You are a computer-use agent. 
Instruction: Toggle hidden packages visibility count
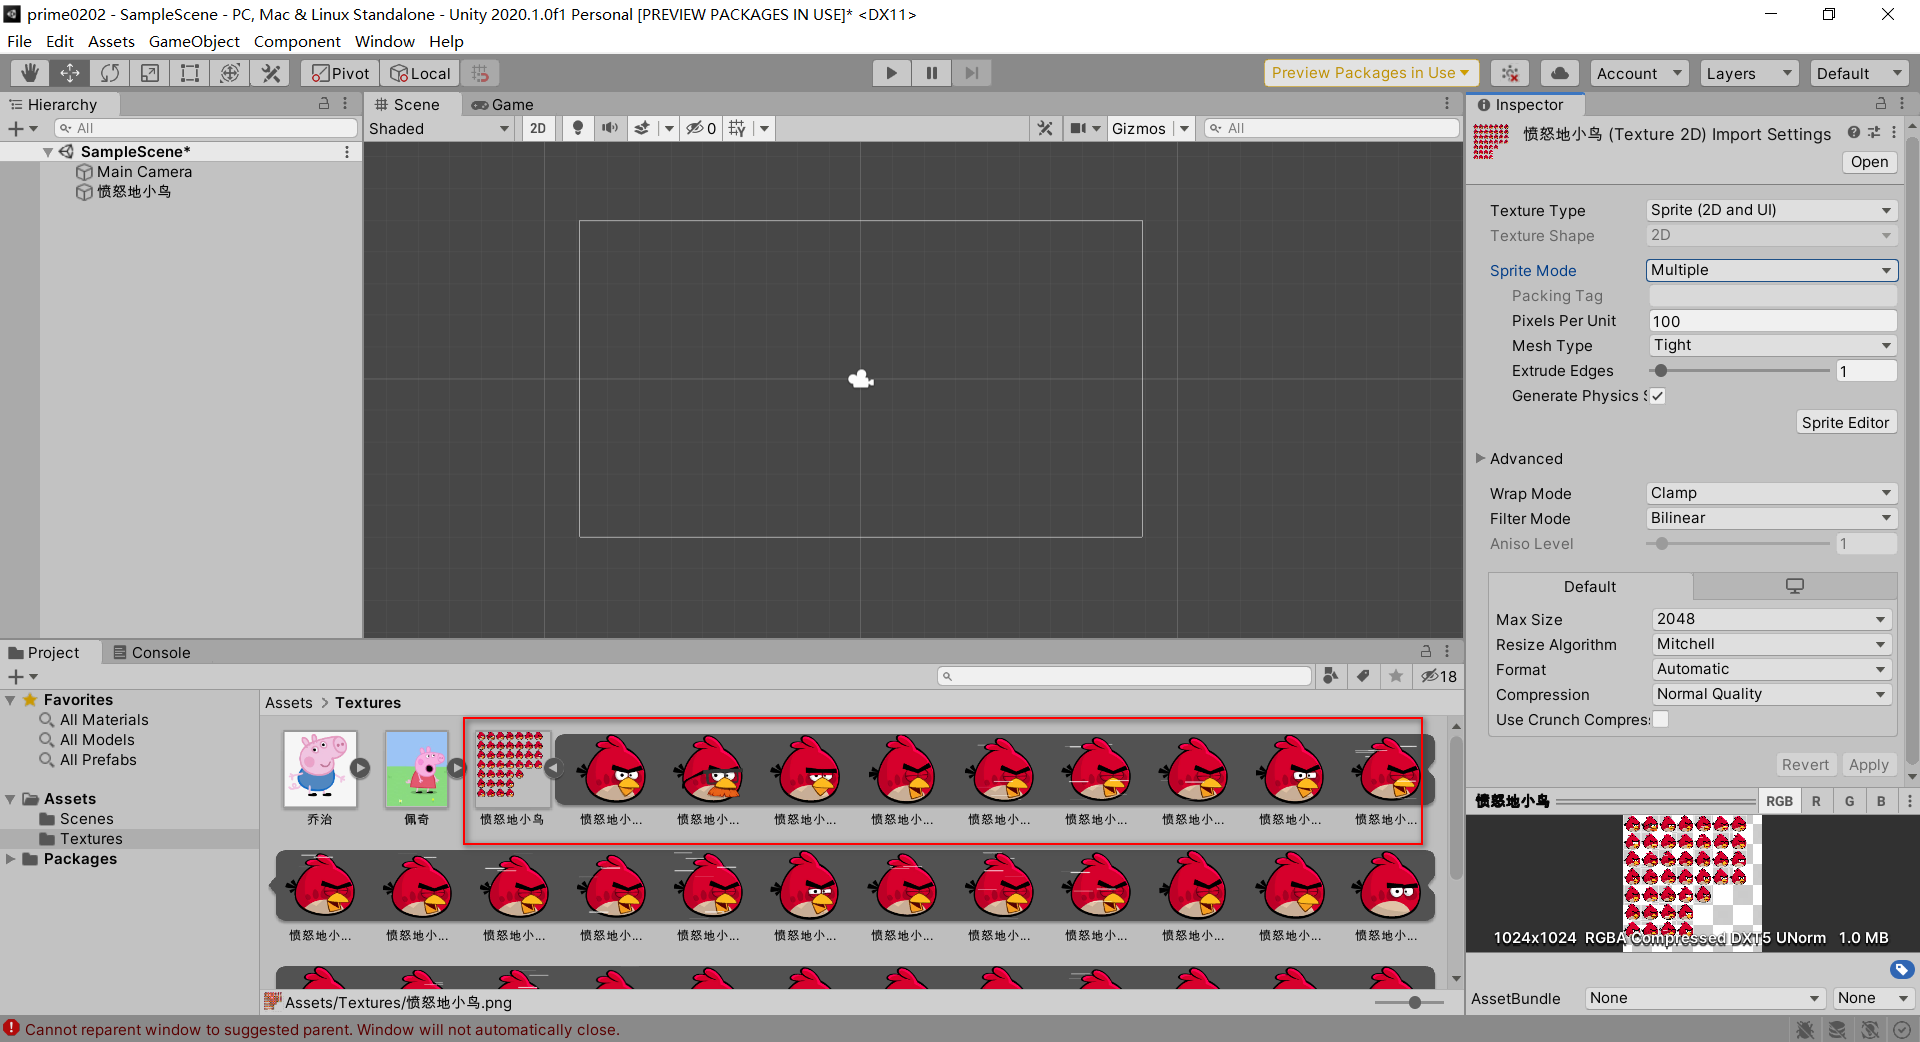(x=1439, y=676)
